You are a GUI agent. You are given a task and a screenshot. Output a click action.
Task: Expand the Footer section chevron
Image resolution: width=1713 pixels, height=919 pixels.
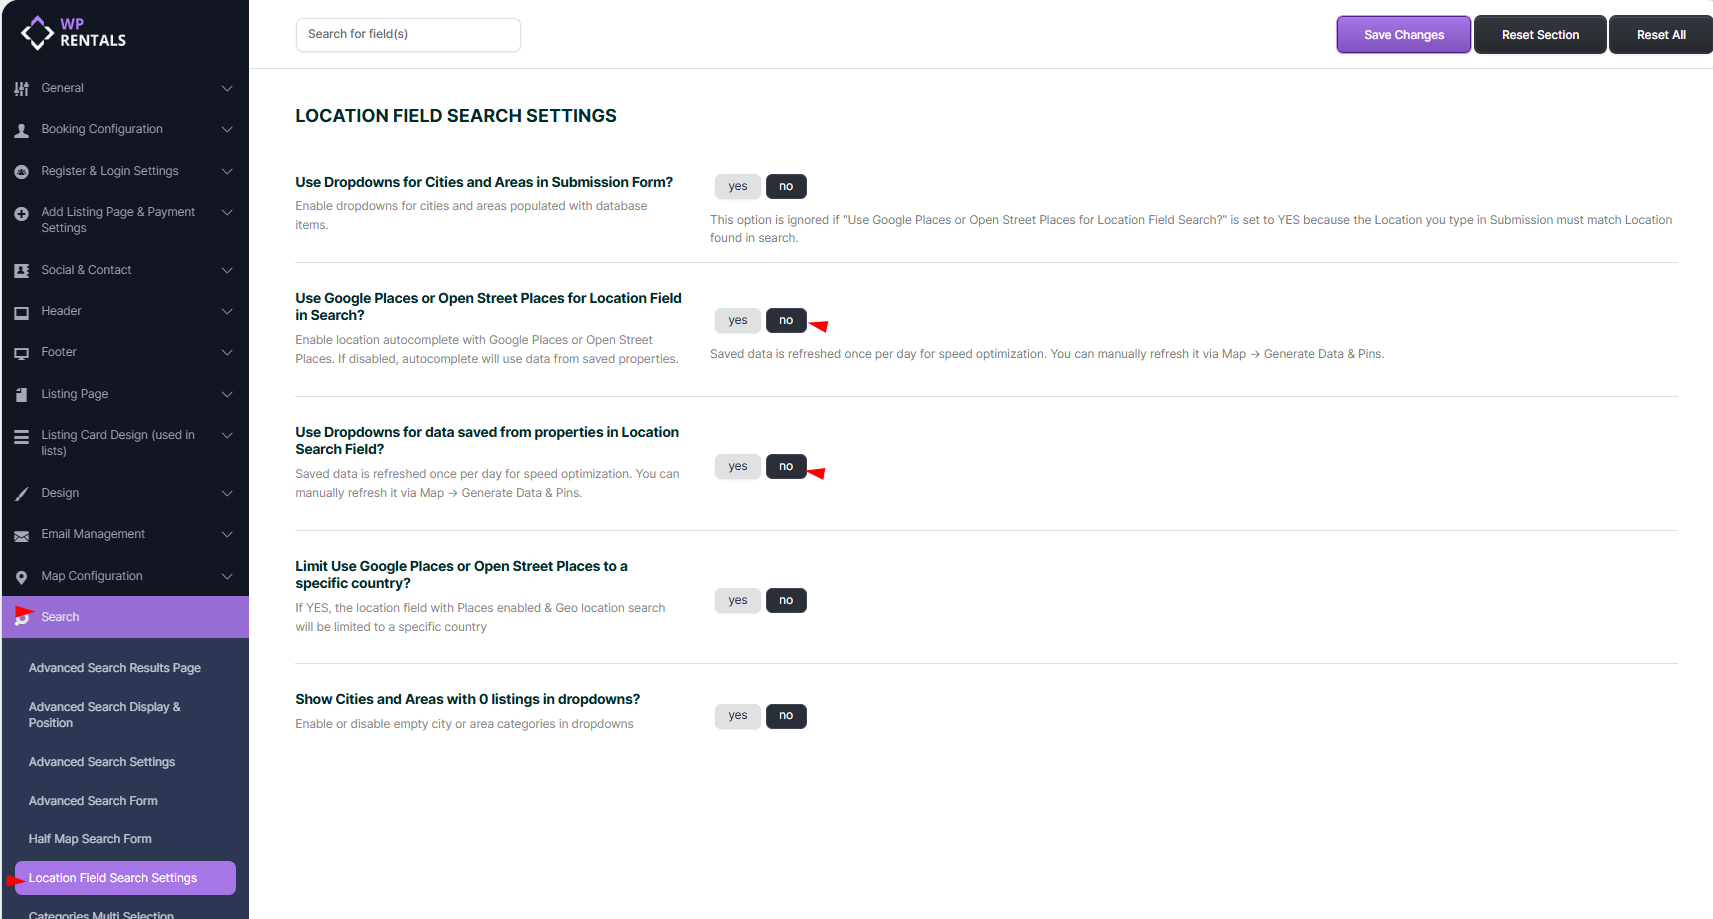(227, 352)
